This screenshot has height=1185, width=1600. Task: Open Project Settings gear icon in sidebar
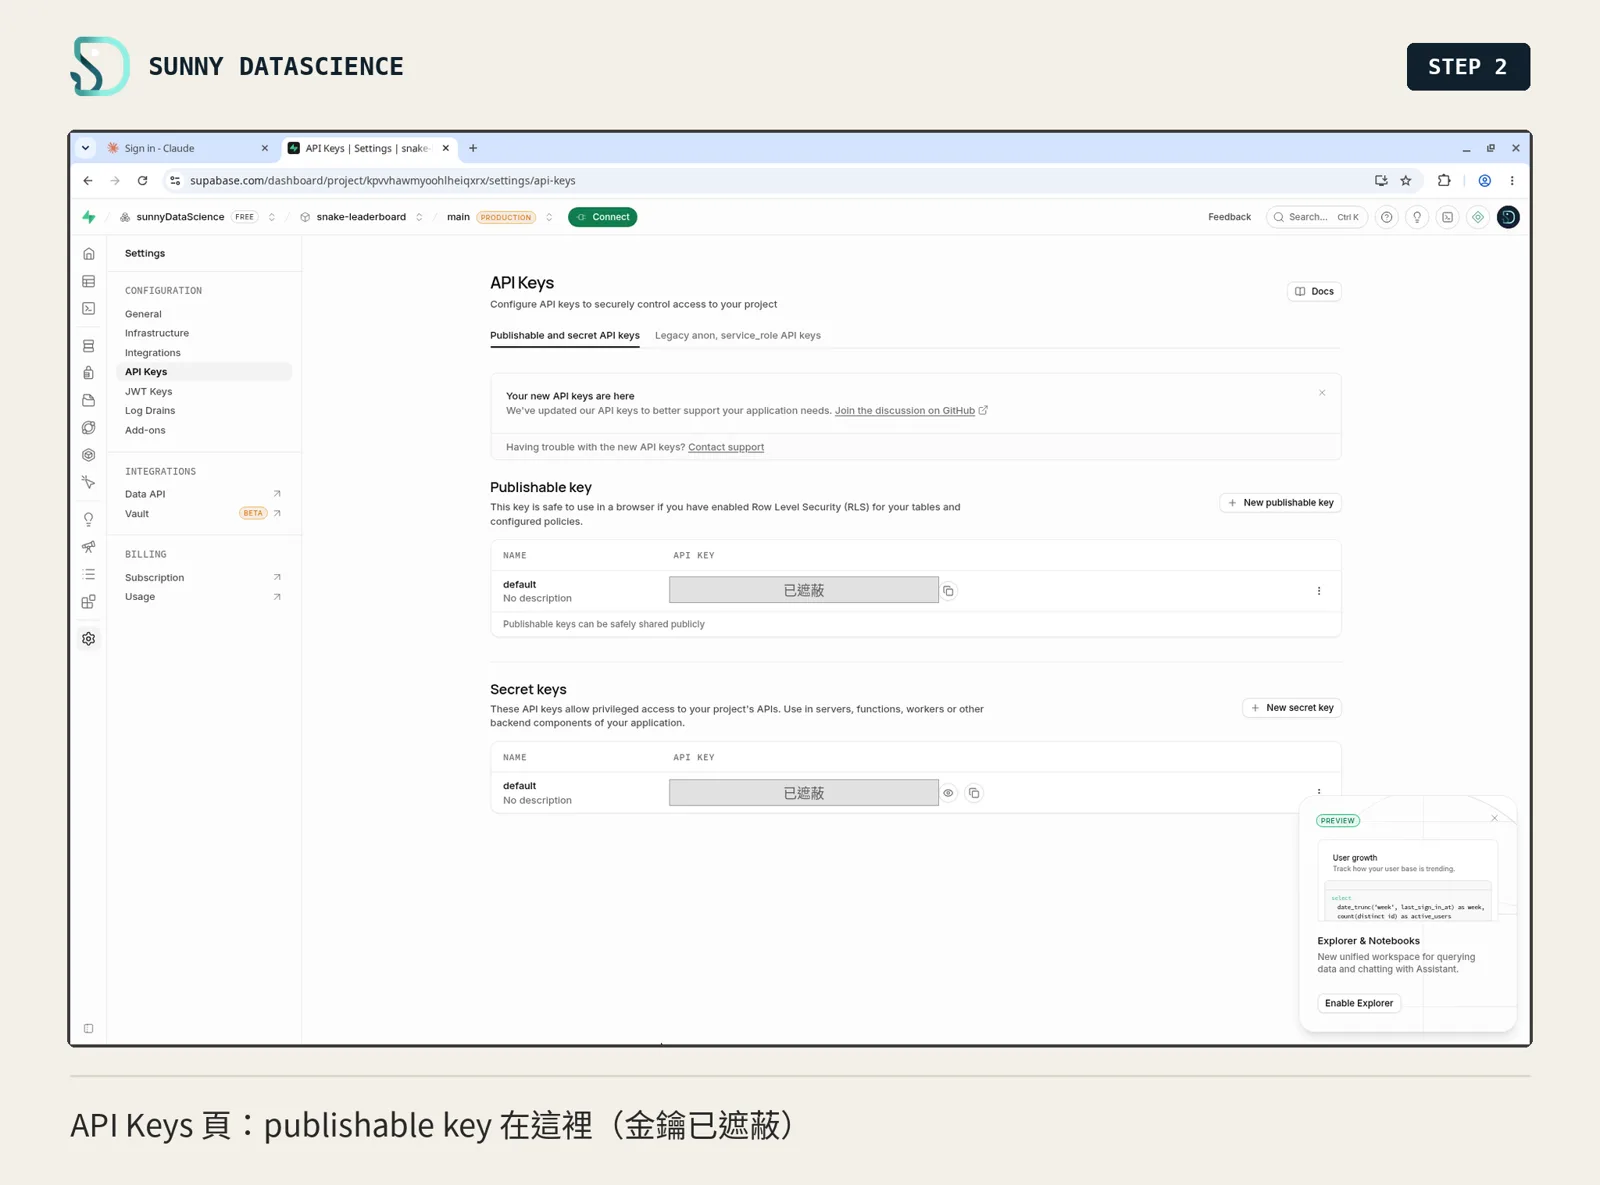tap(89, 639)
